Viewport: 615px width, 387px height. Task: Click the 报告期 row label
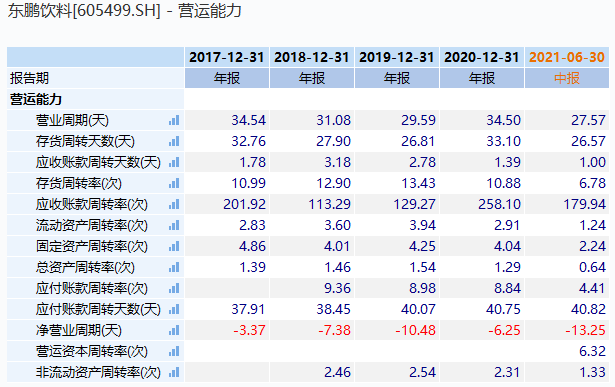pyautogui.click(x=29, y=78)
